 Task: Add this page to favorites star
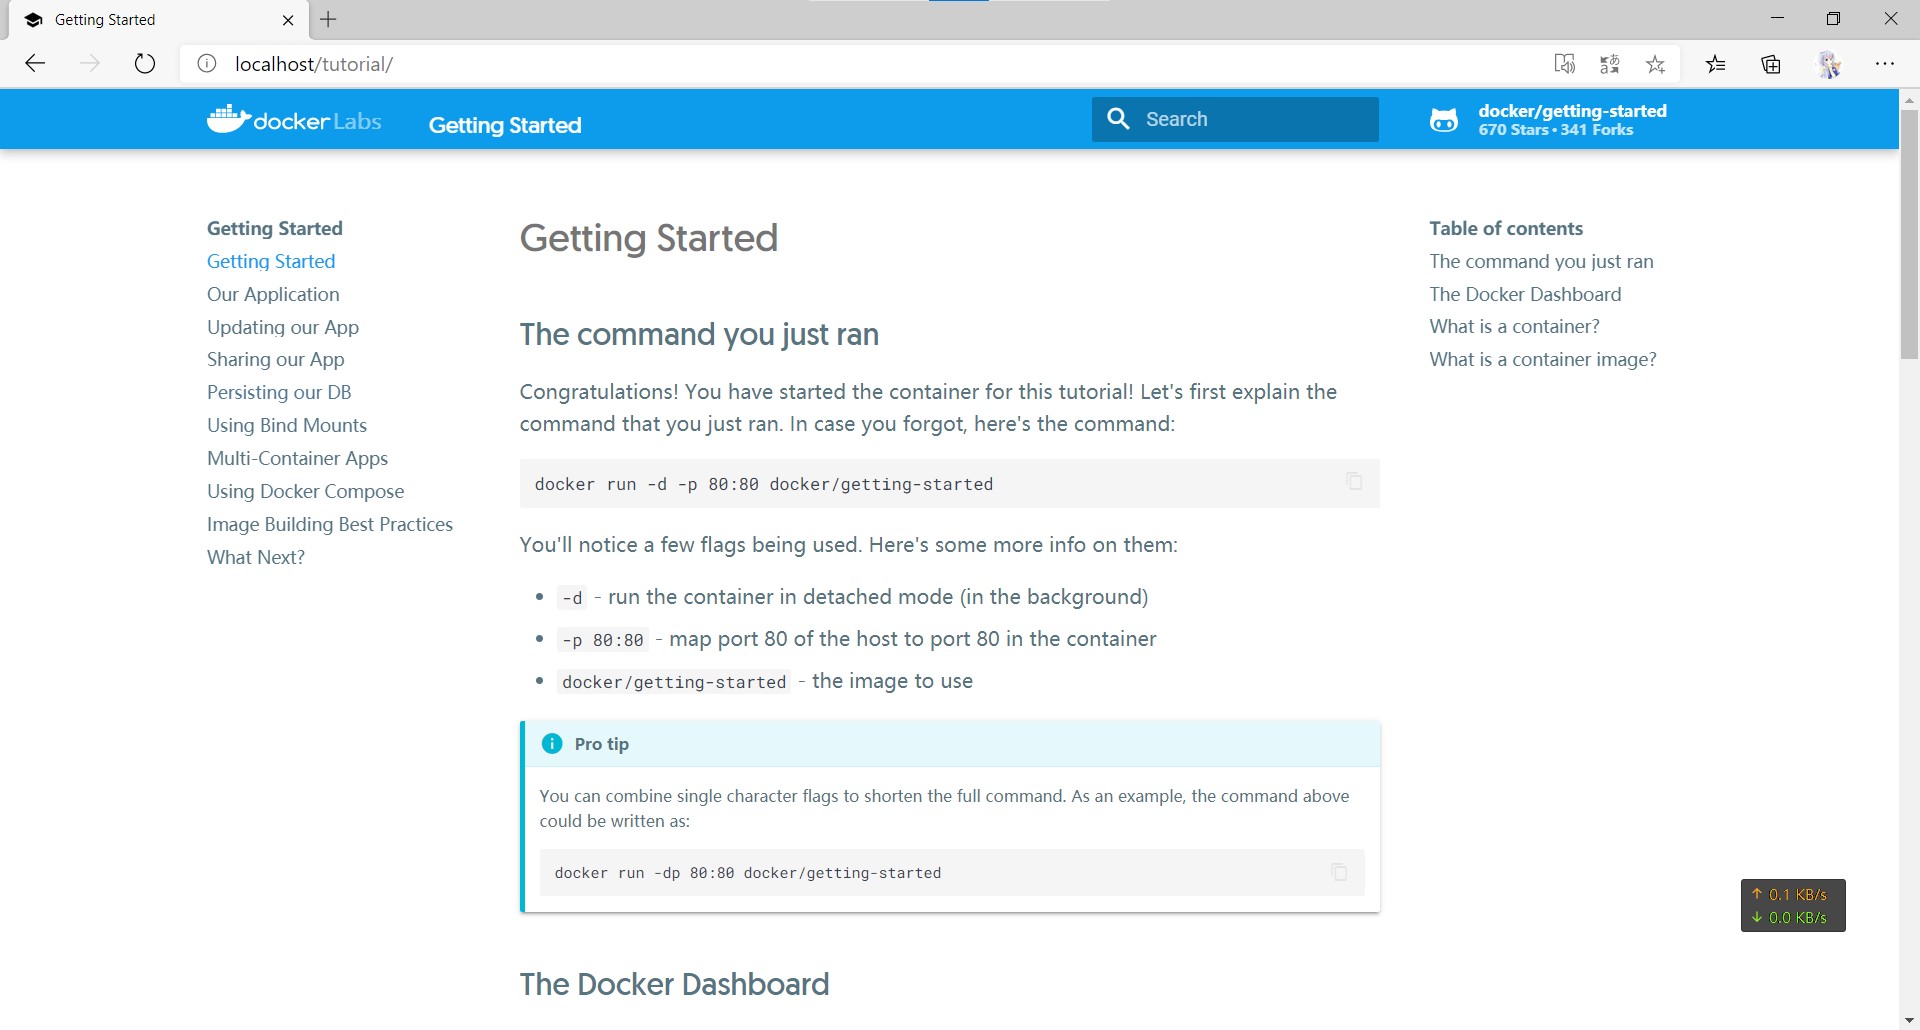tap(1656, 64)
